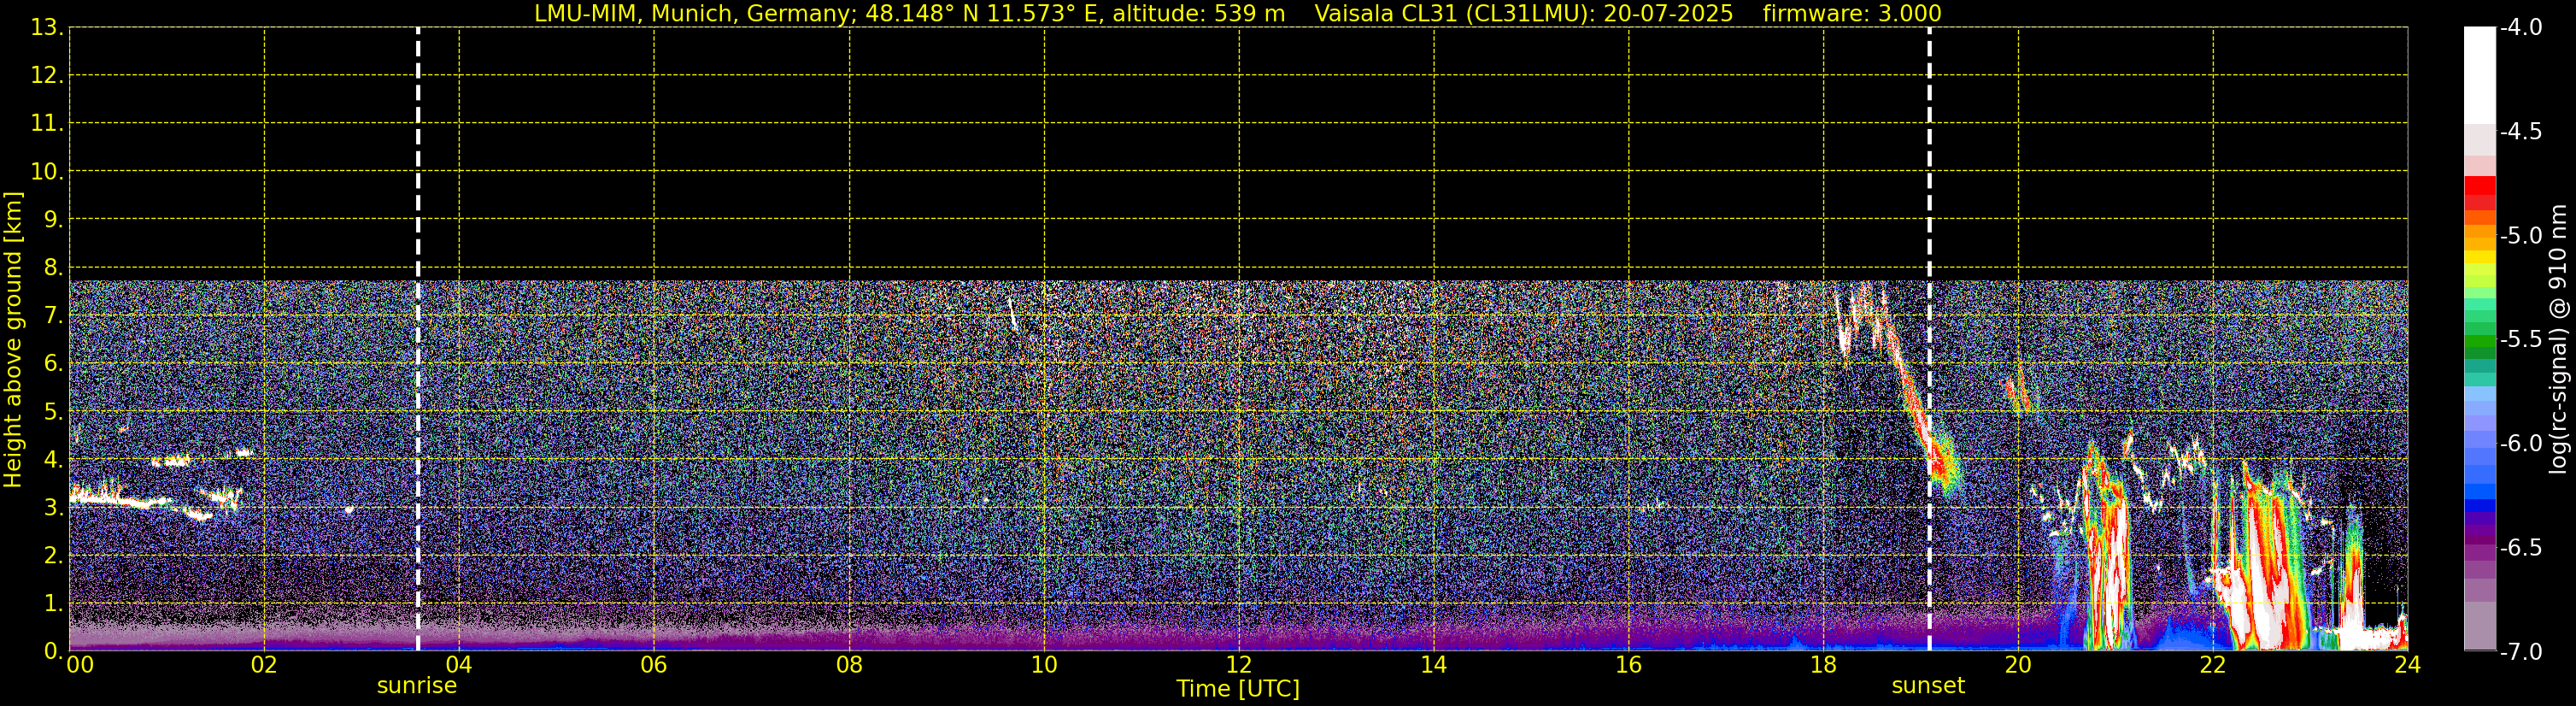
Task: Click the 'sunset' label below the axis
Action: 1927,686
